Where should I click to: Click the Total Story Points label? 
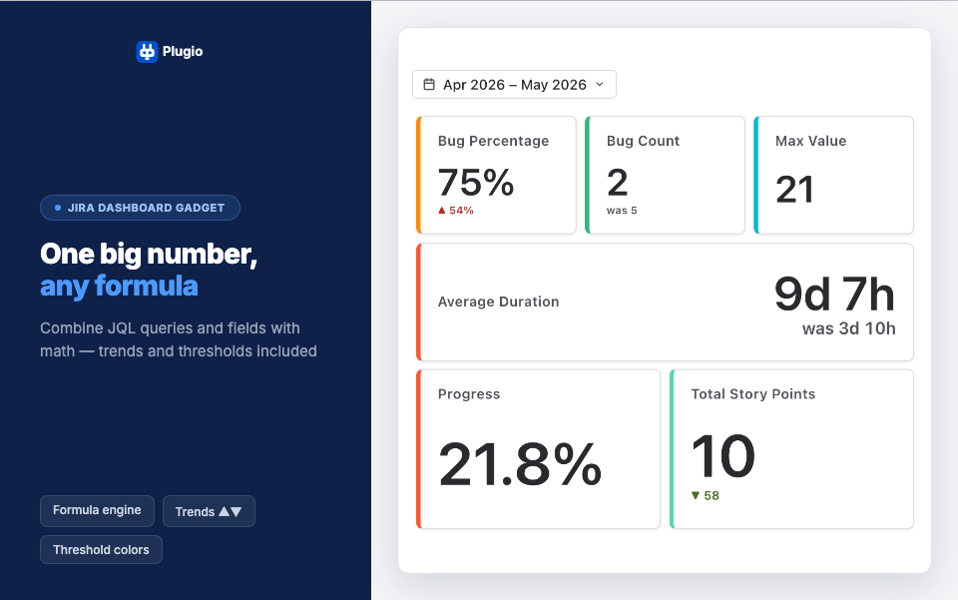(753, 394)
